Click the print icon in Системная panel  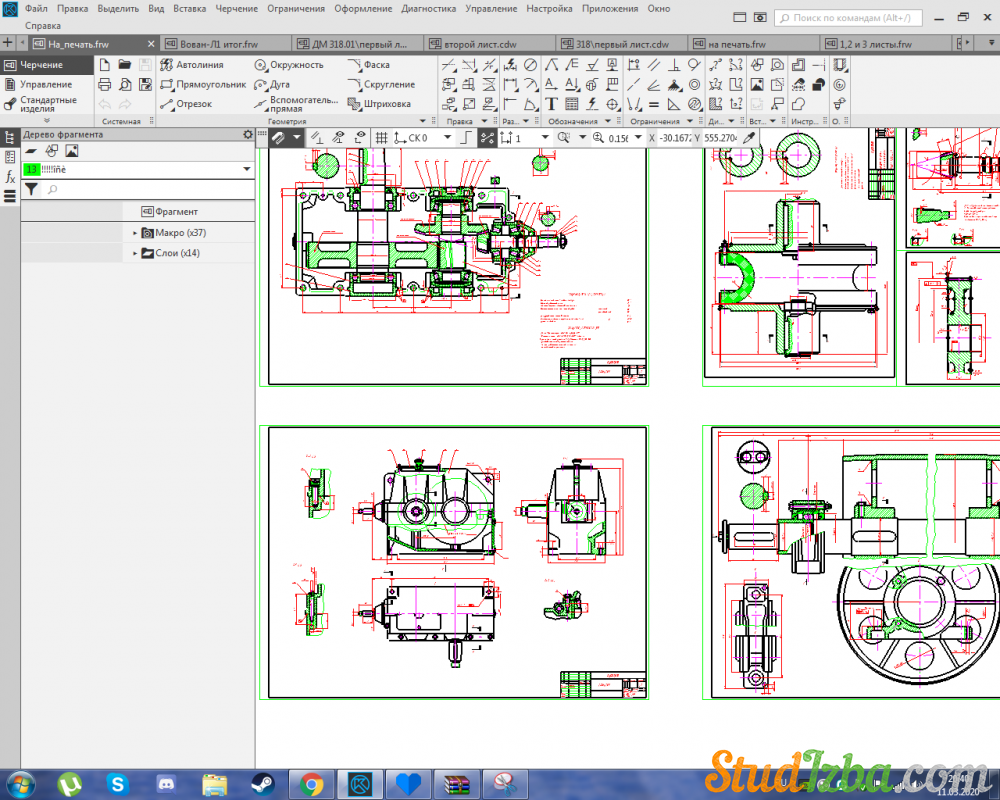[x=105, y=85]
